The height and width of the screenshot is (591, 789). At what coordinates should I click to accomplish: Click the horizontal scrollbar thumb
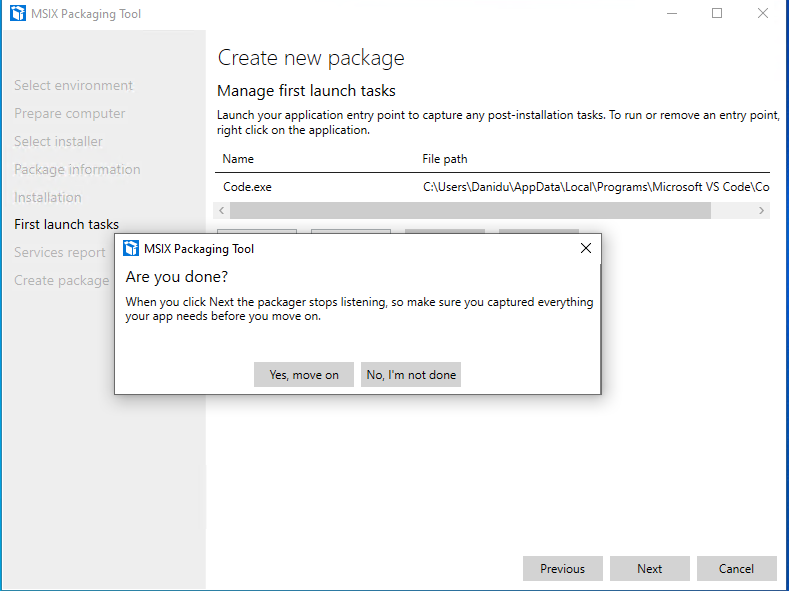click(470, 210)
